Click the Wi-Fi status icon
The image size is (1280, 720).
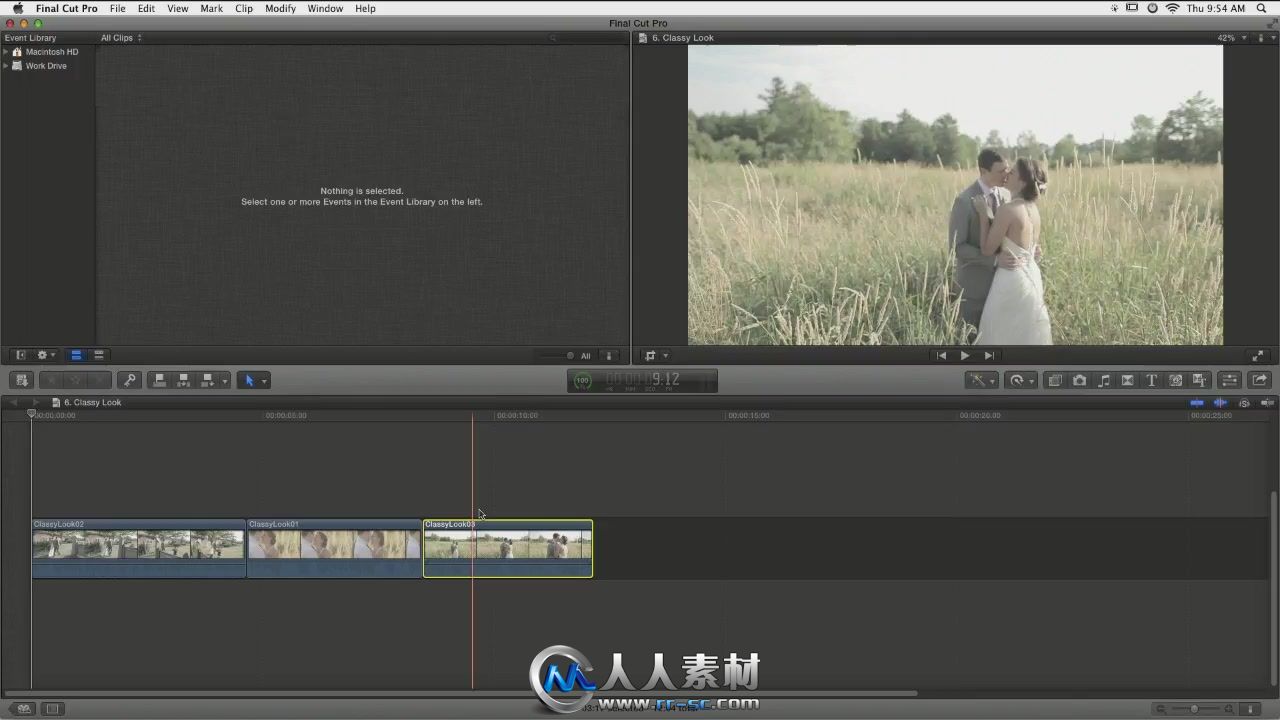click(x=1172, y=8)
